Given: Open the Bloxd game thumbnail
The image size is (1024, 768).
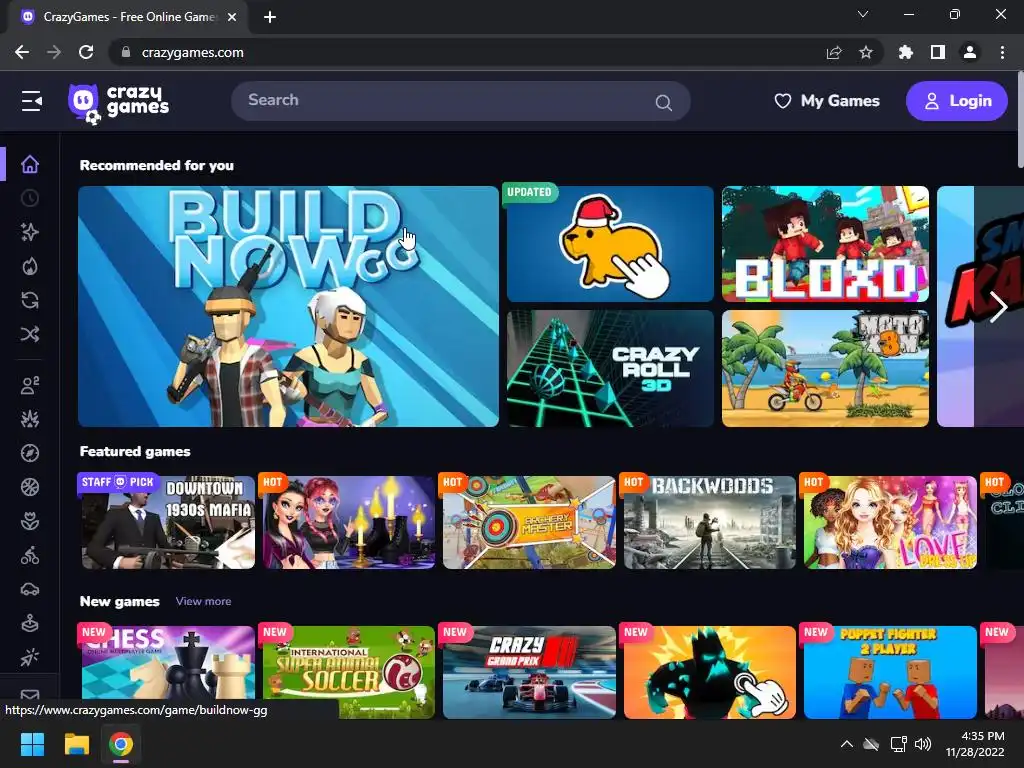Looking at the screenshot, I should pyautogui.click(x=825, y=244).
